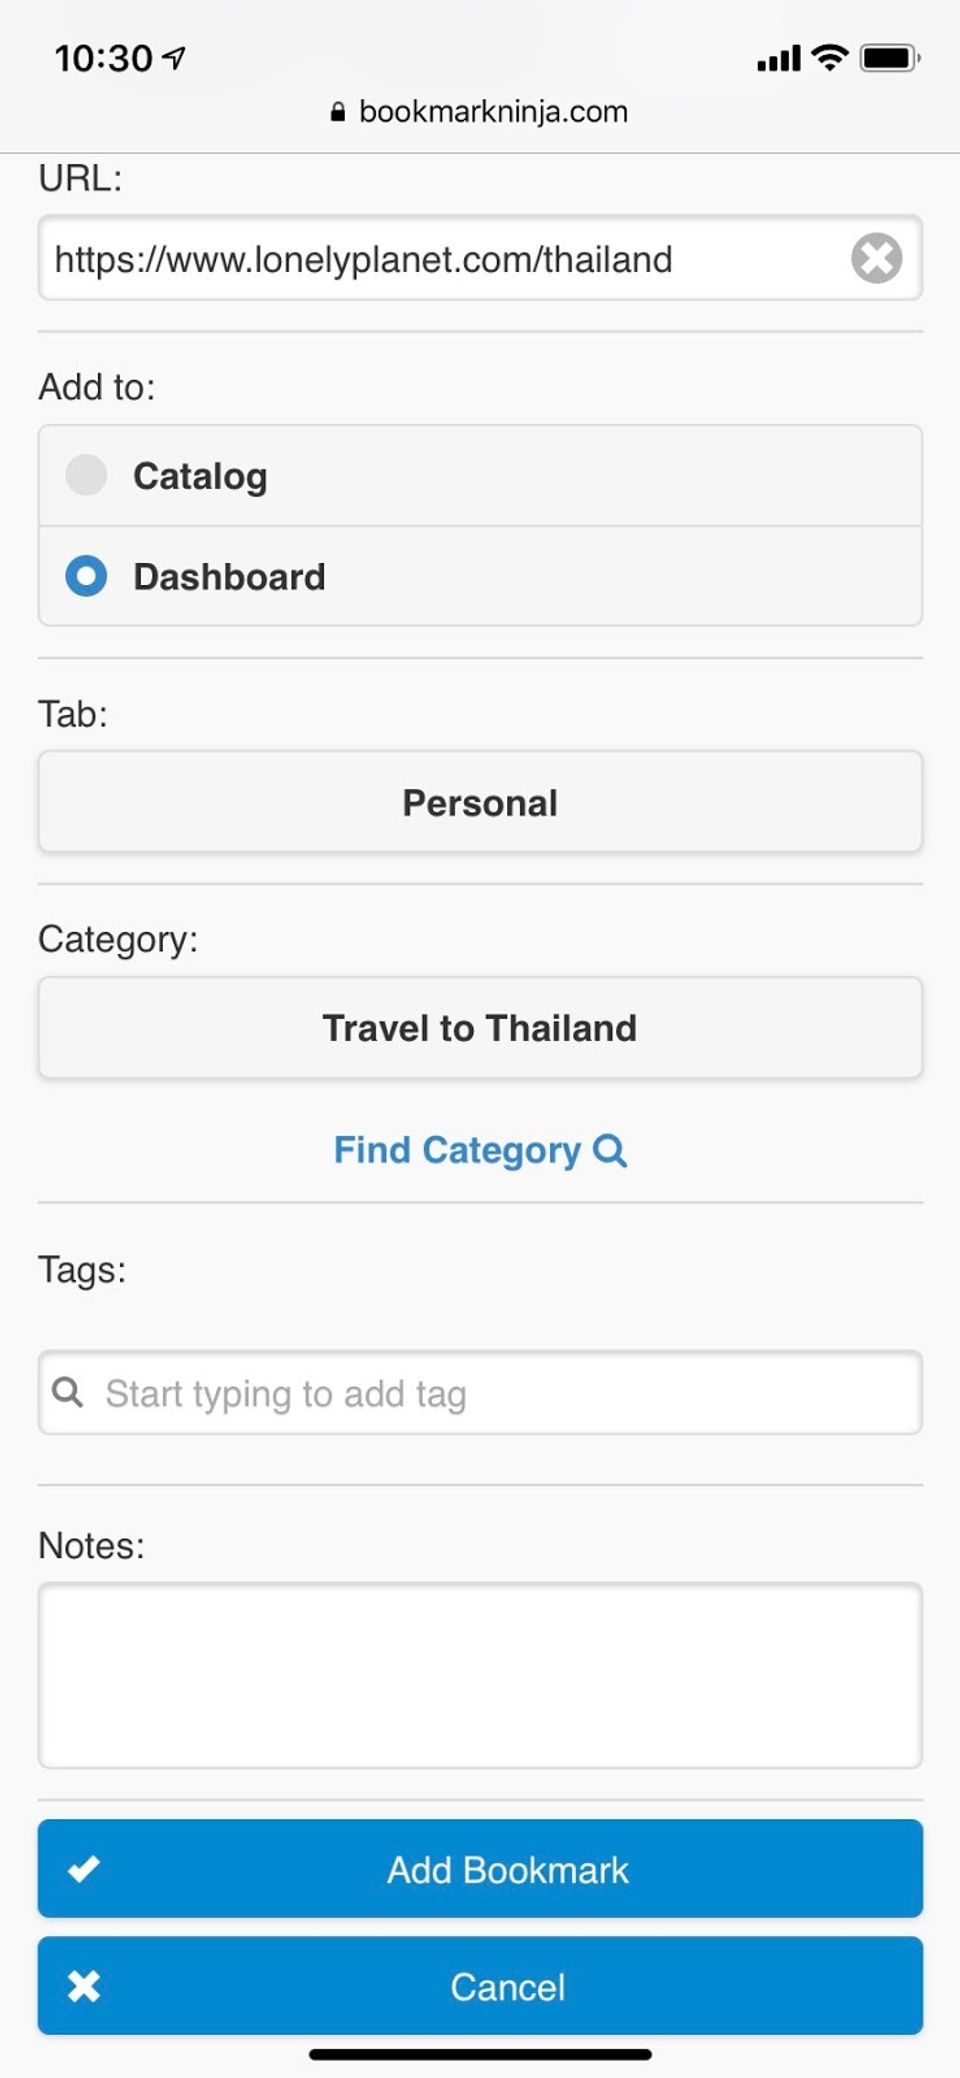Focus the tag search input
The width and height of the screenshot is (960, 2078).
500,1393
